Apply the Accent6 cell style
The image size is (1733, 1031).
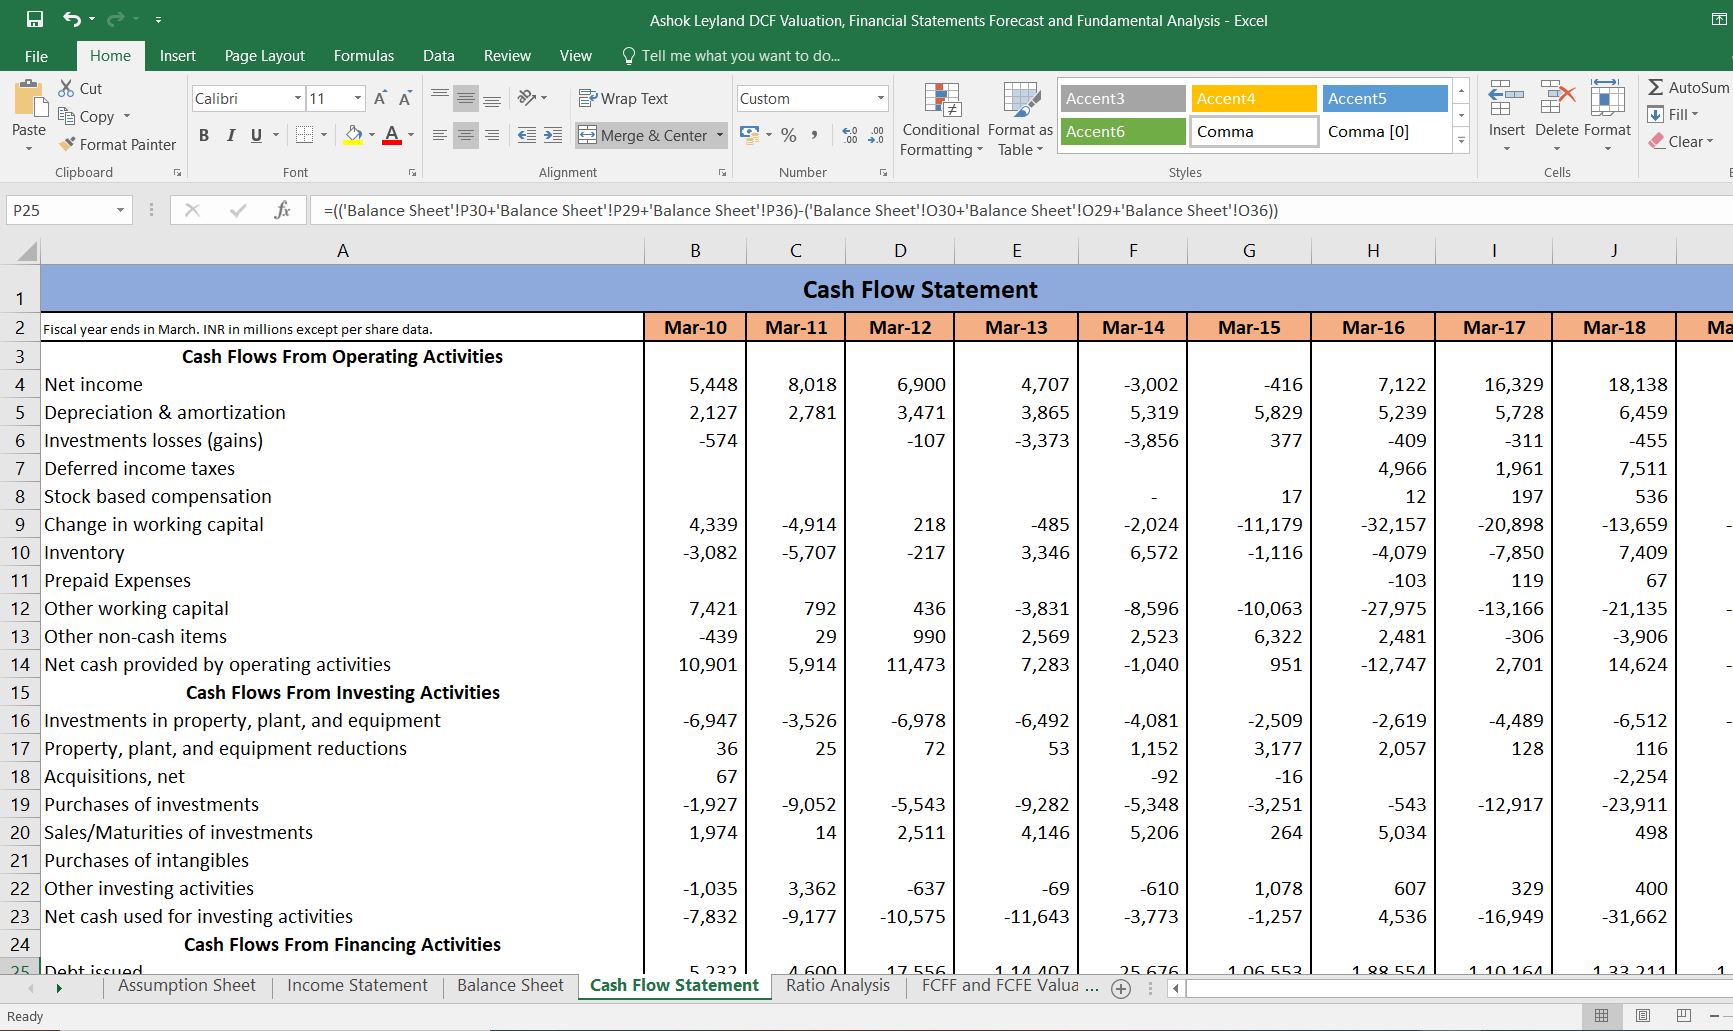click(1123, 131)
